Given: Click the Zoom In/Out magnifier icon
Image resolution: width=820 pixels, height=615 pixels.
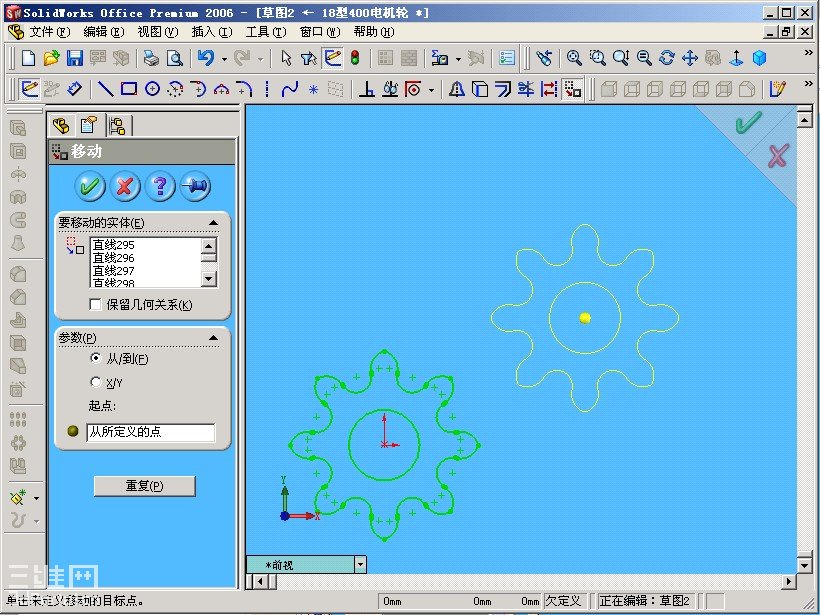Looking at the screenshot, I should pyautogui.click(x=620, y=58).
